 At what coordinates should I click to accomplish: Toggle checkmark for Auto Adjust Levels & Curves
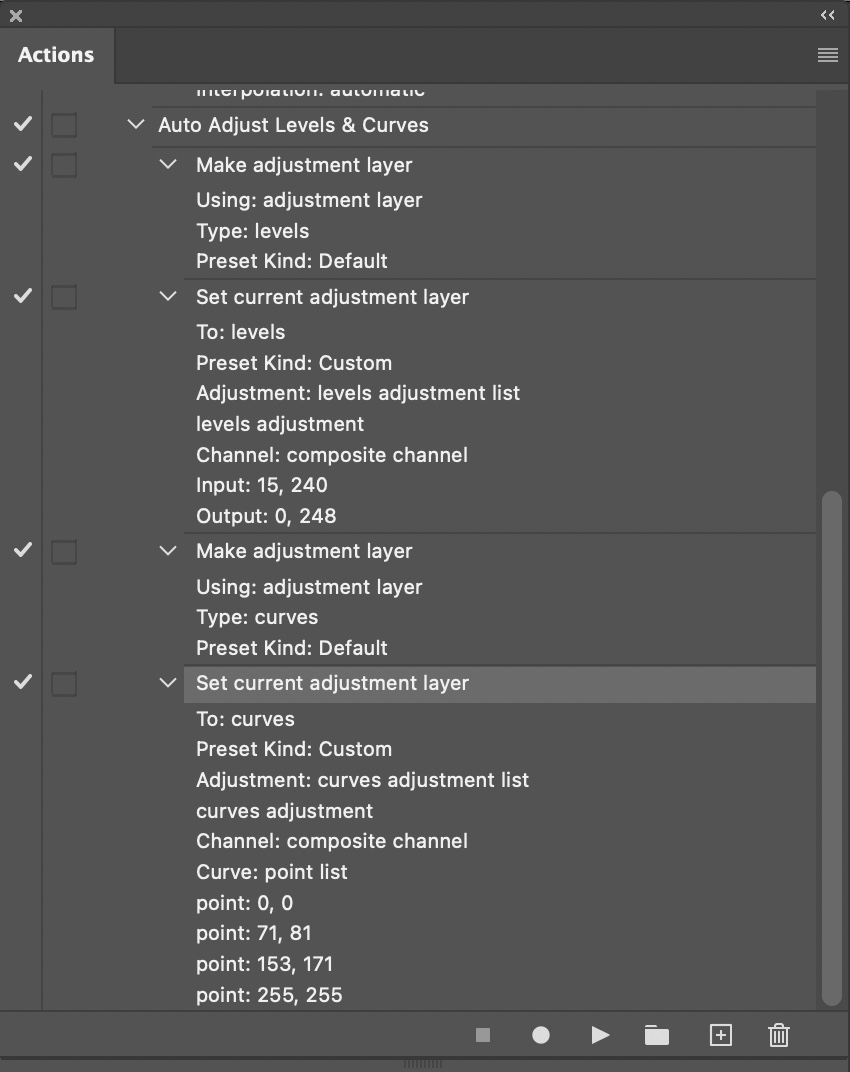(22, 125)
